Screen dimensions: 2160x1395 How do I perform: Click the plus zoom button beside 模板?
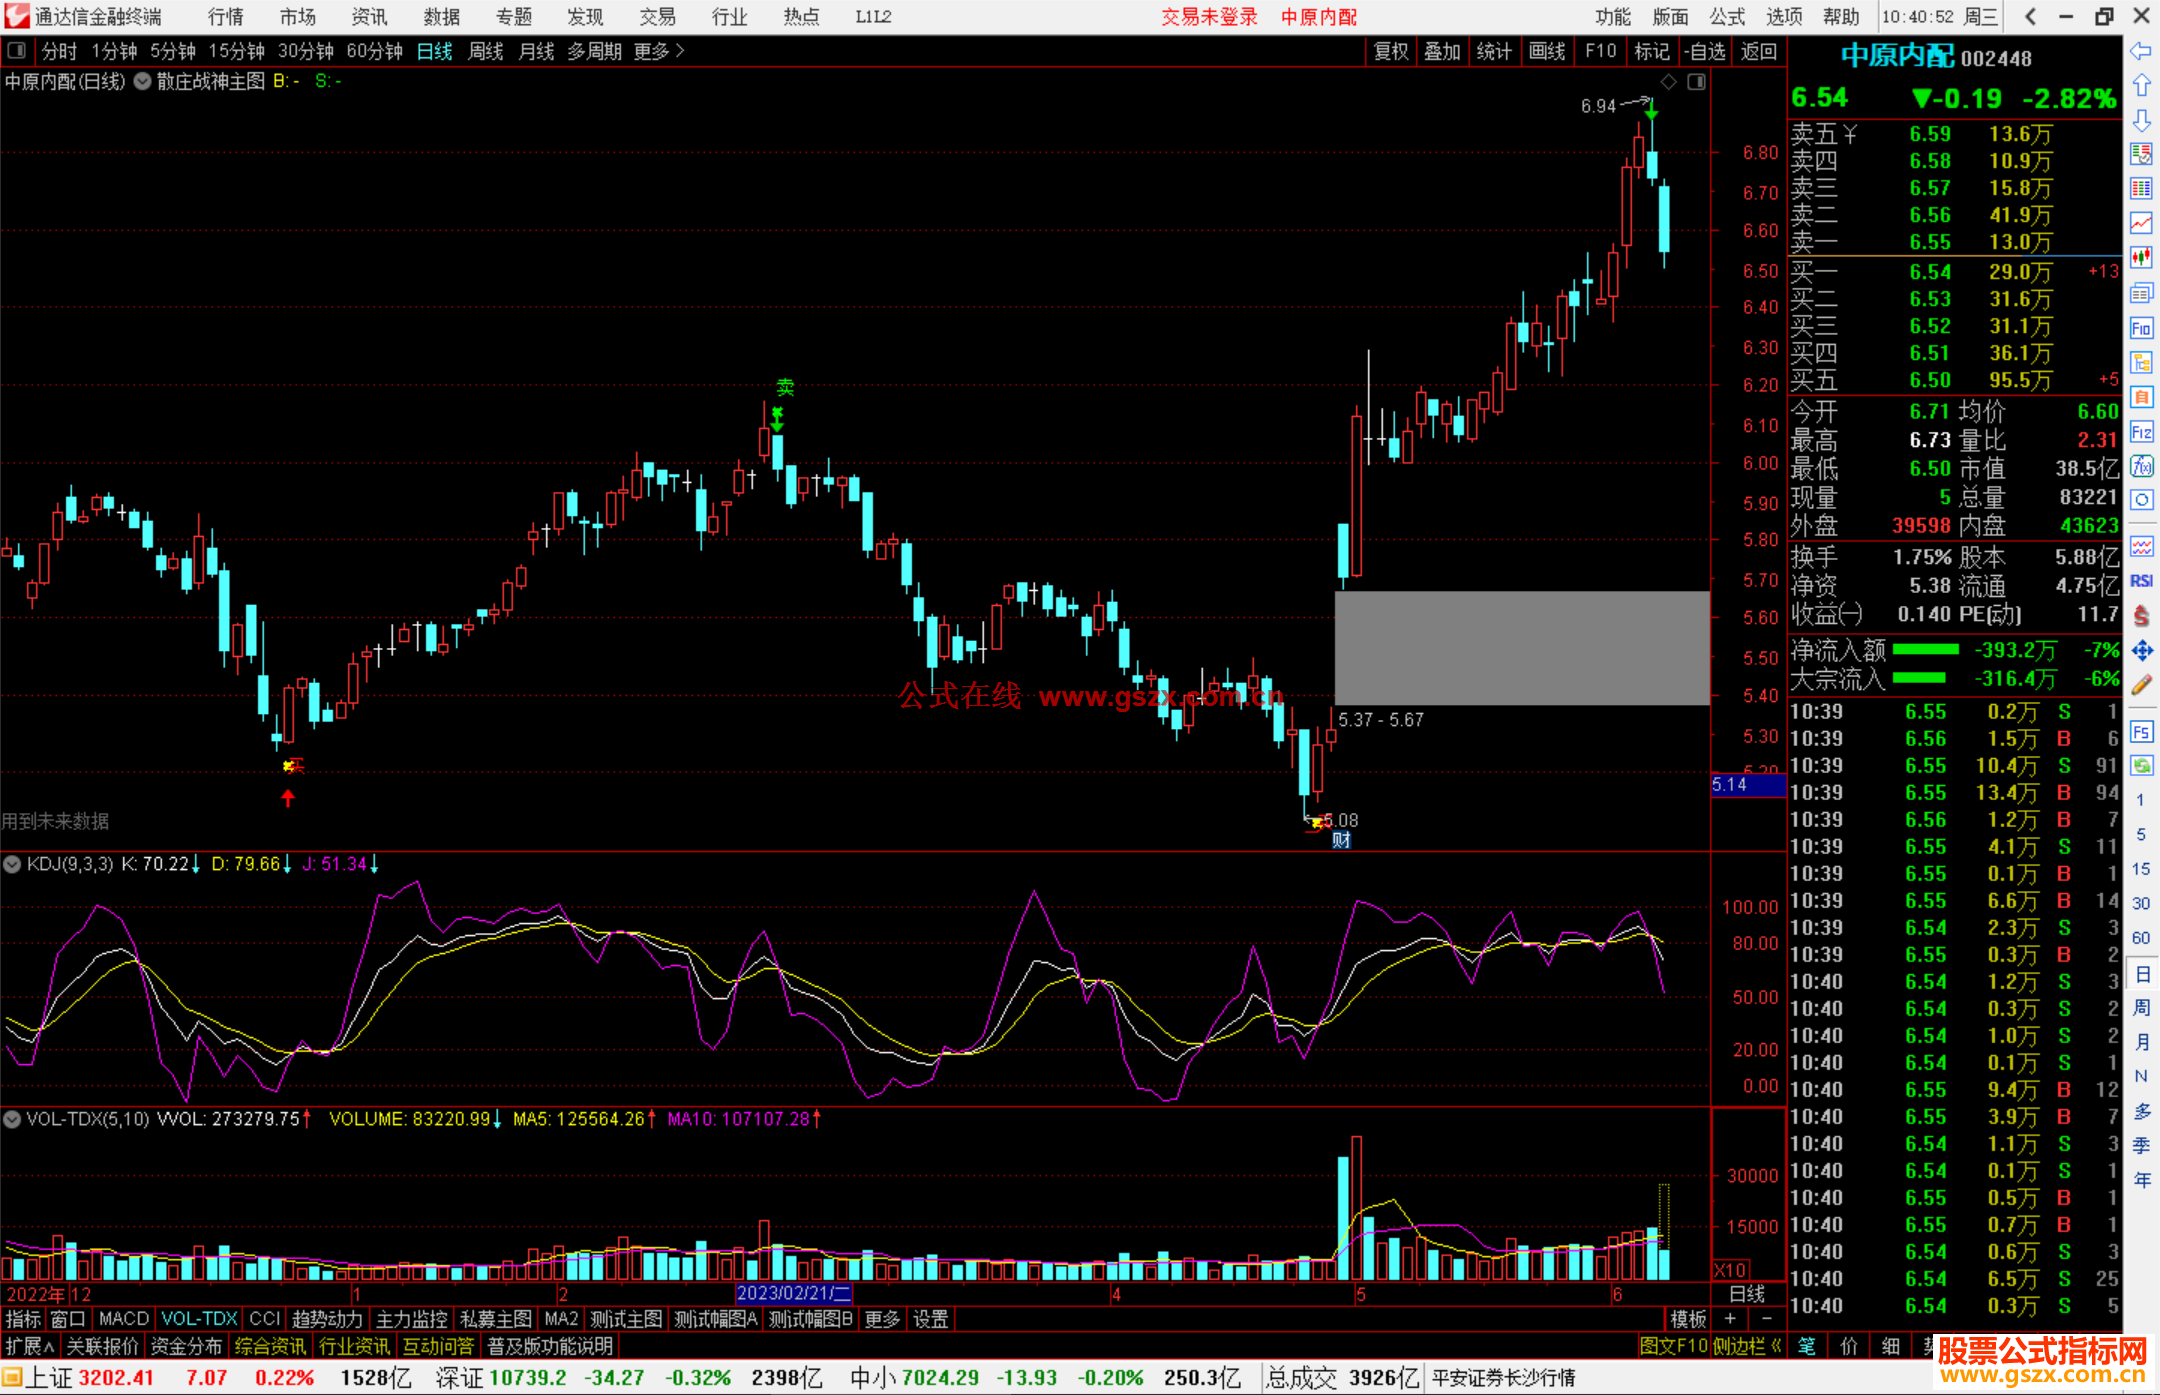click(1731, 1319)
